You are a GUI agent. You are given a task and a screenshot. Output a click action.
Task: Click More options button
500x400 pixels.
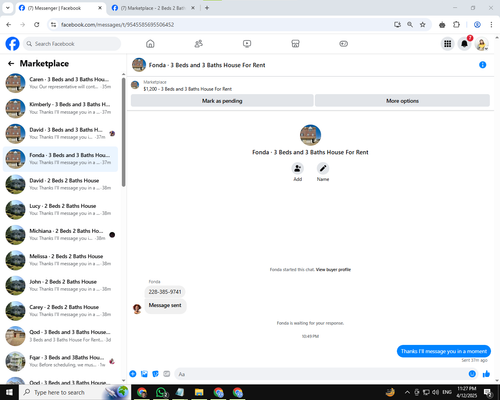coord(402,101)
